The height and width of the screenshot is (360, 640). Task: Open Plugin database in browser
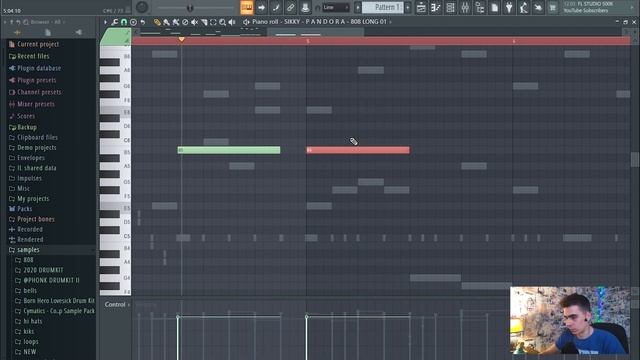click(x=35, y=68)
